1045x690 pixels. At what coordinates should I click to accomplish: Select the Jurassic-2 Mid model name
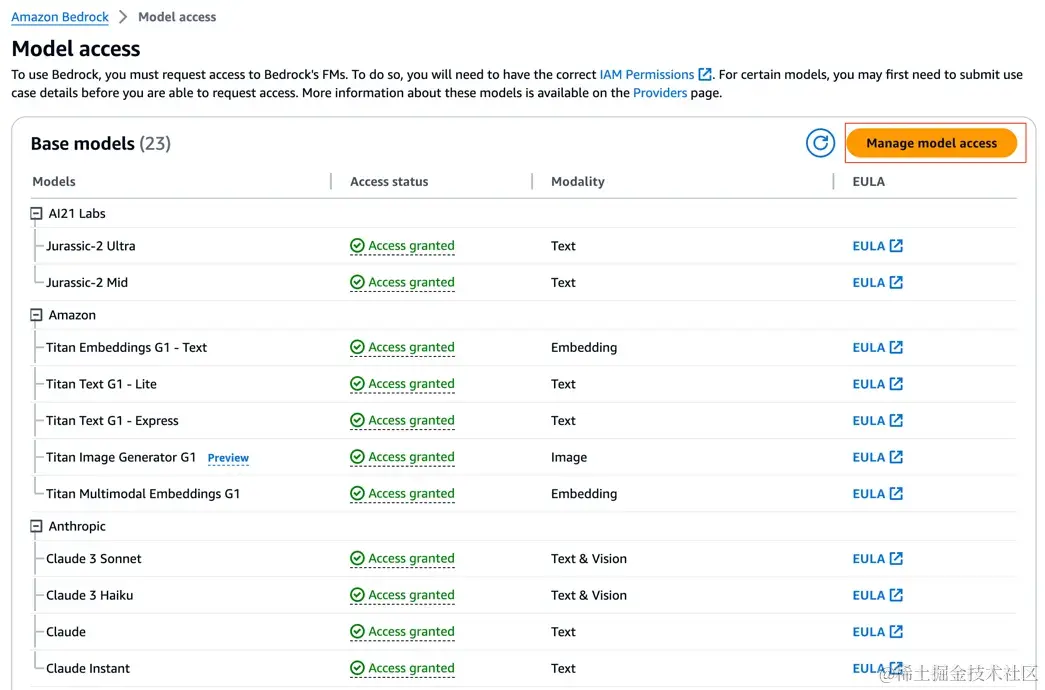click(x=87, y=283)
